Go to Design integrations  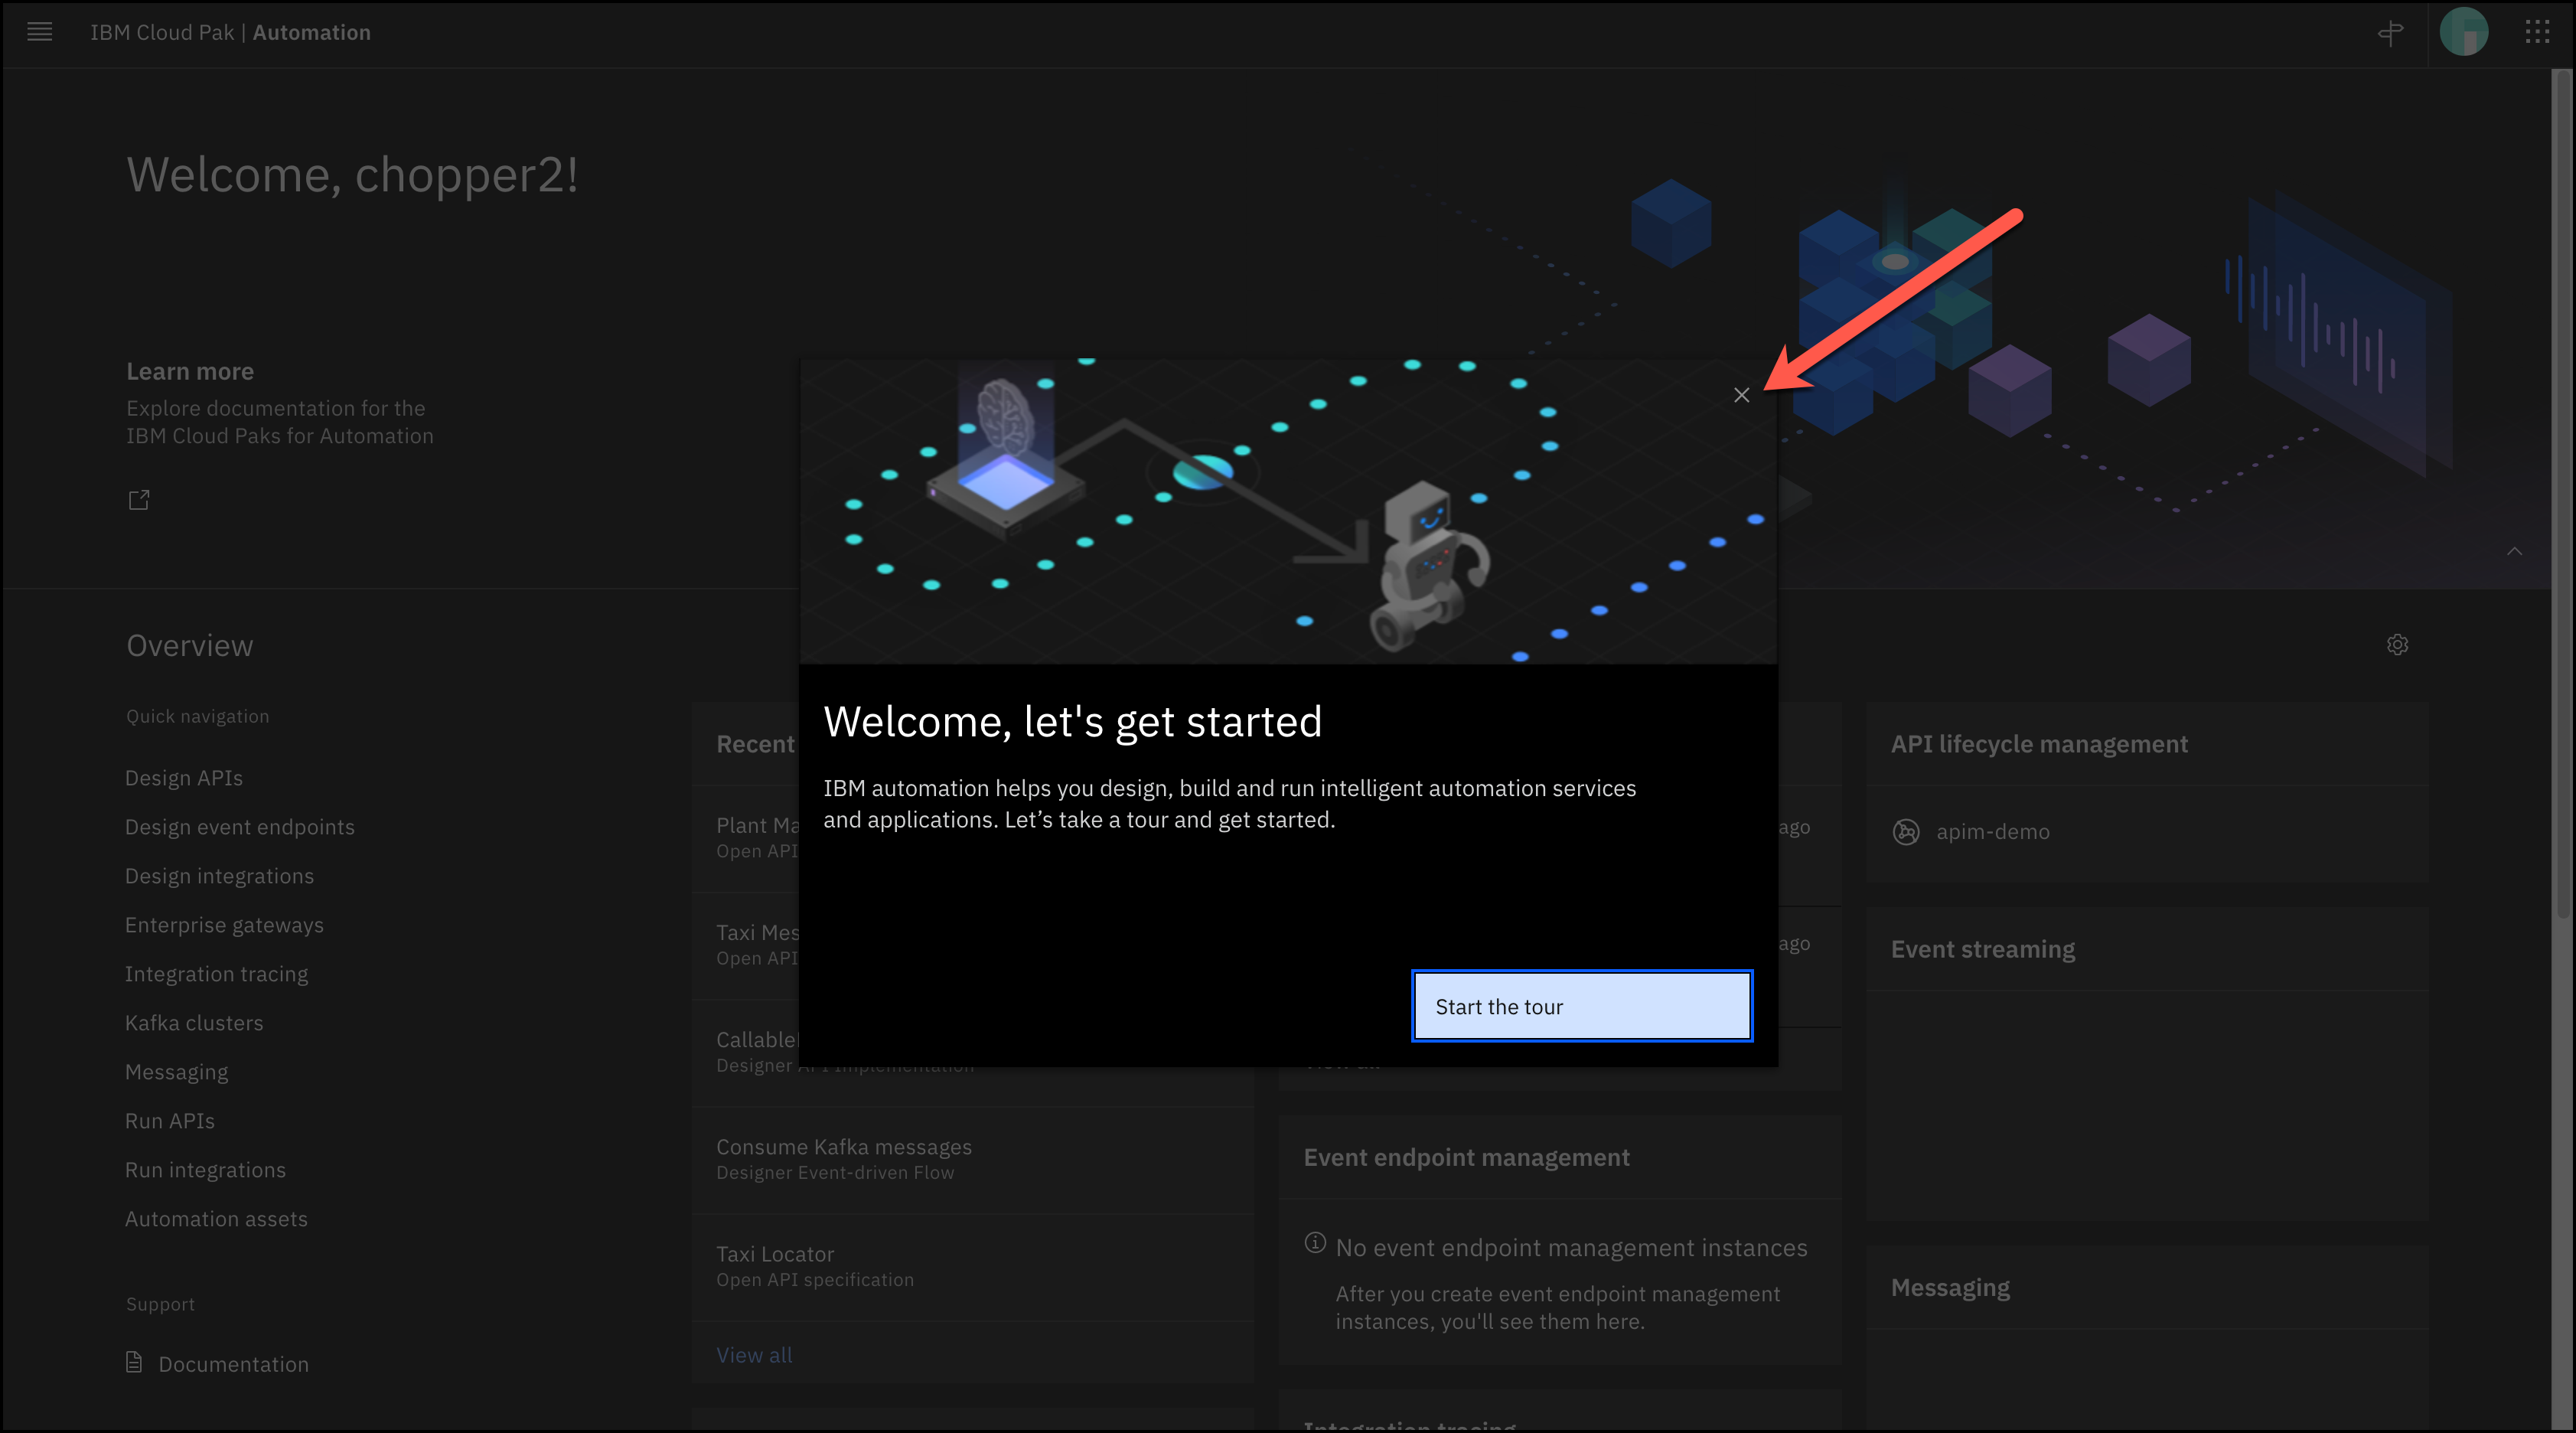point(219,876)
